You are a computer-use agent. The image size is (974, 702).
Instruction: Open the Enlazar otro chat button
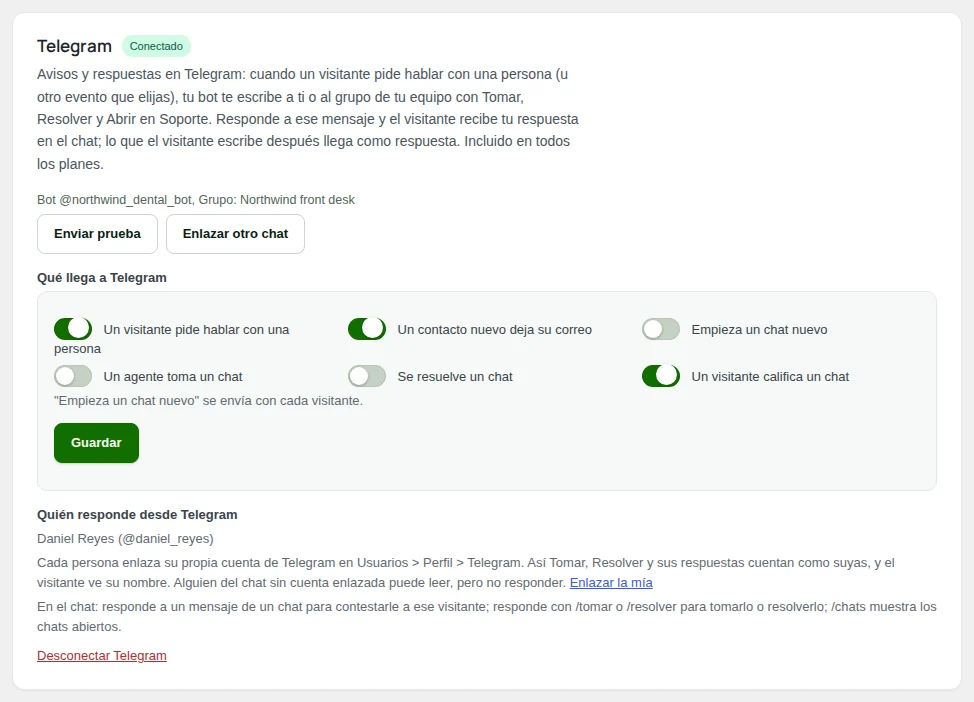pyautogui.click(x=235, y=234)
